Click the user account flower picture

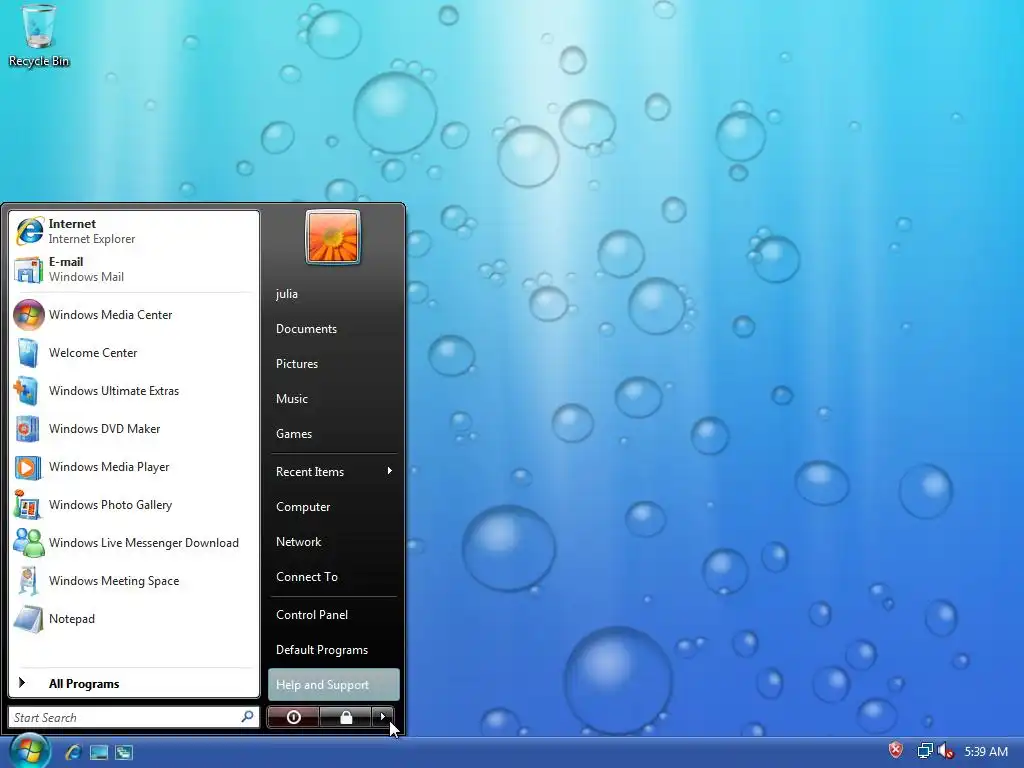333,236
